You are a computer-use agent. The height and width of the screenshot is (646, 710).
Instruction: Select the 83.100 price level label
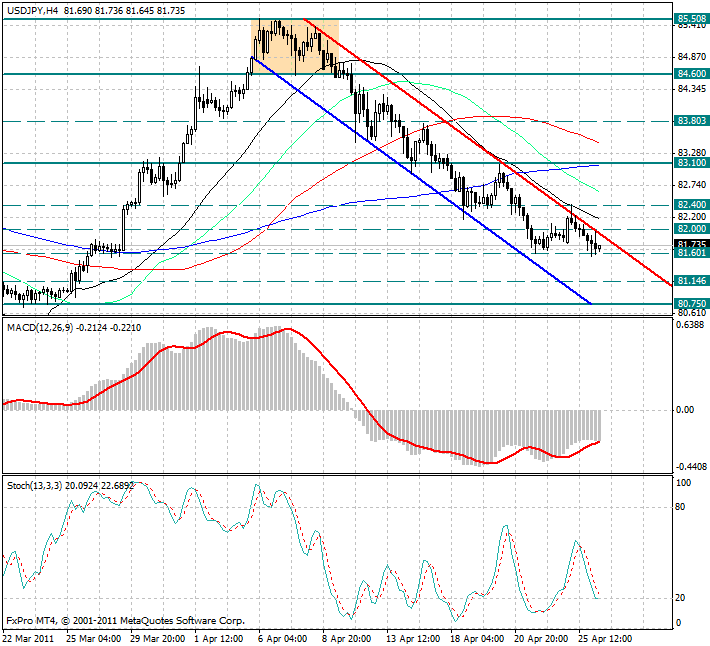691,163
